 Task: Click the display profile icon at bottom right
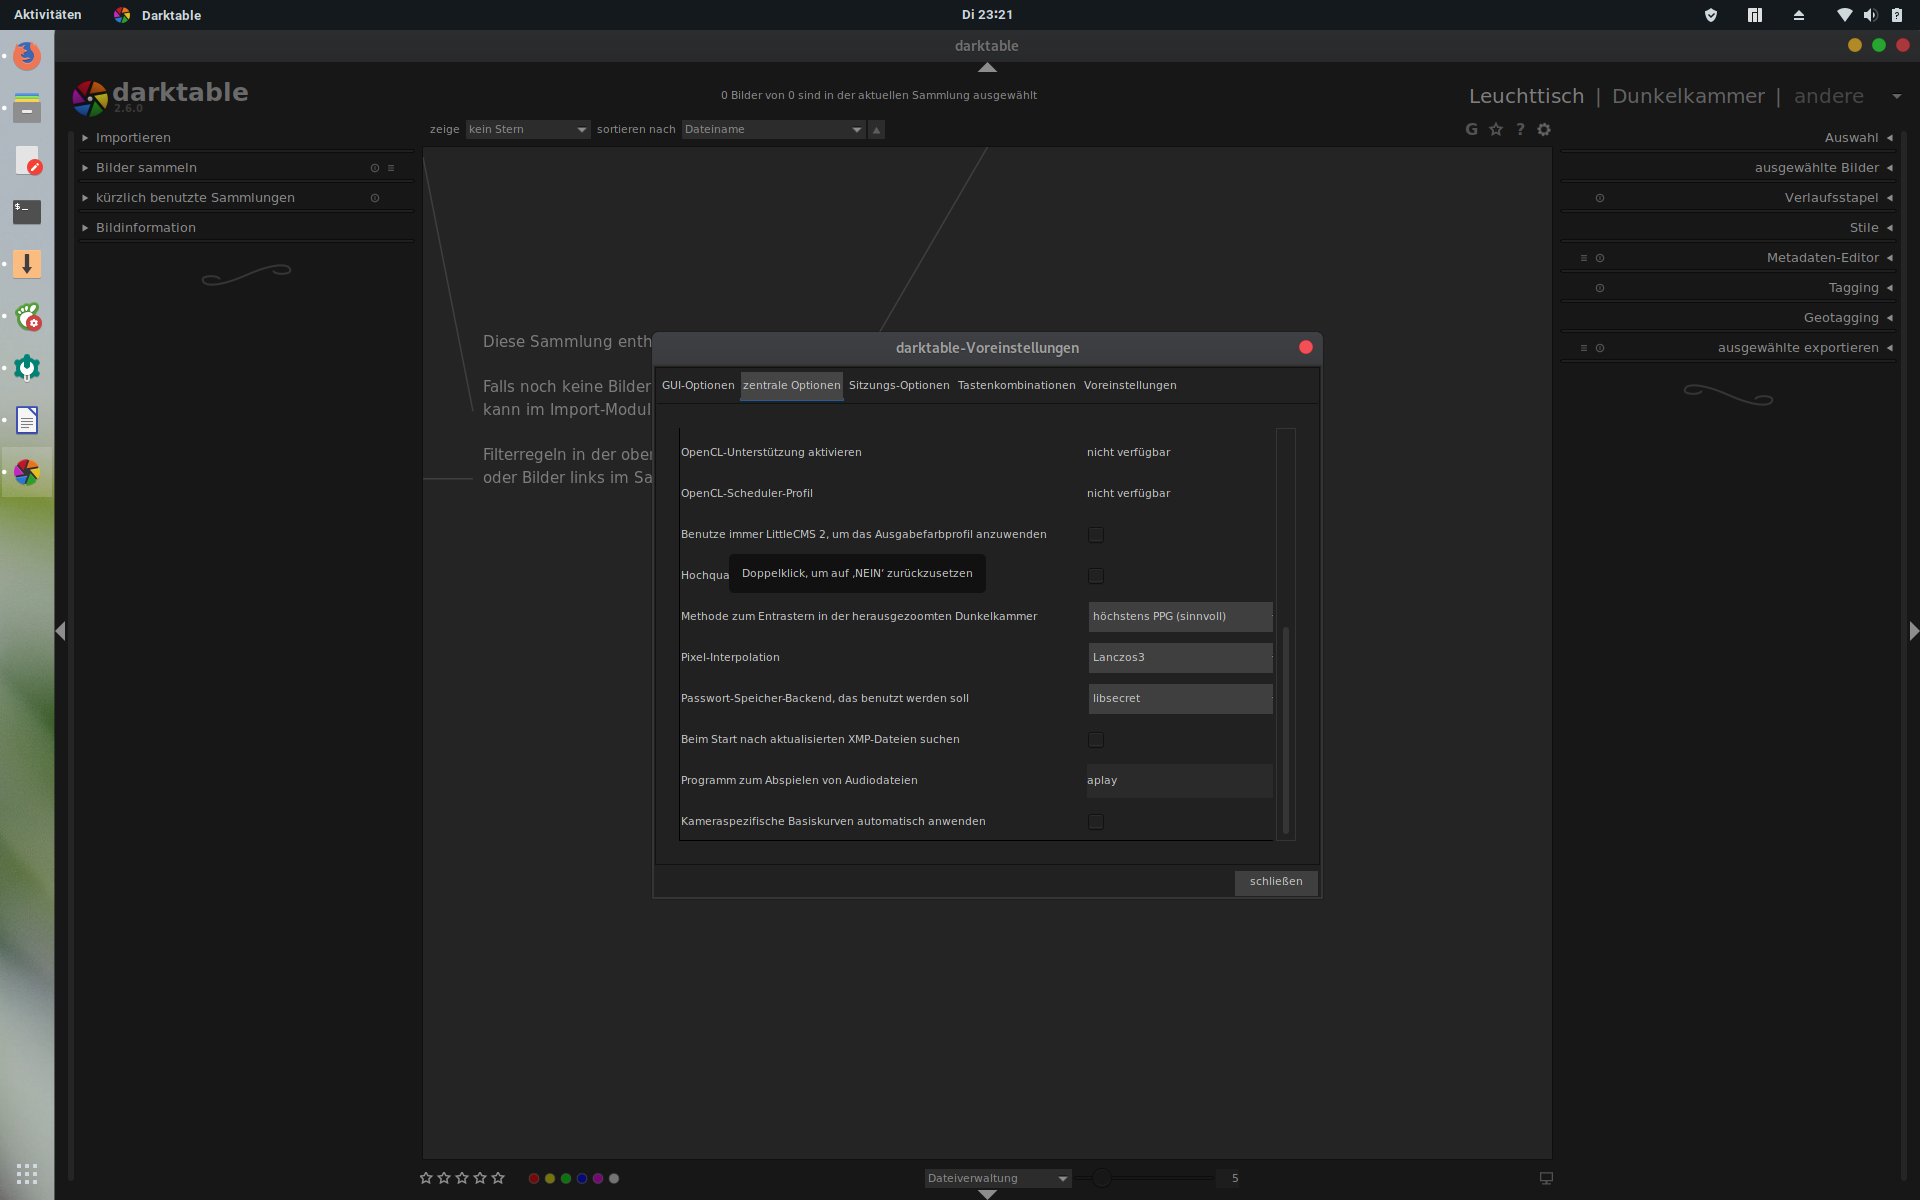point(1546,1178)
